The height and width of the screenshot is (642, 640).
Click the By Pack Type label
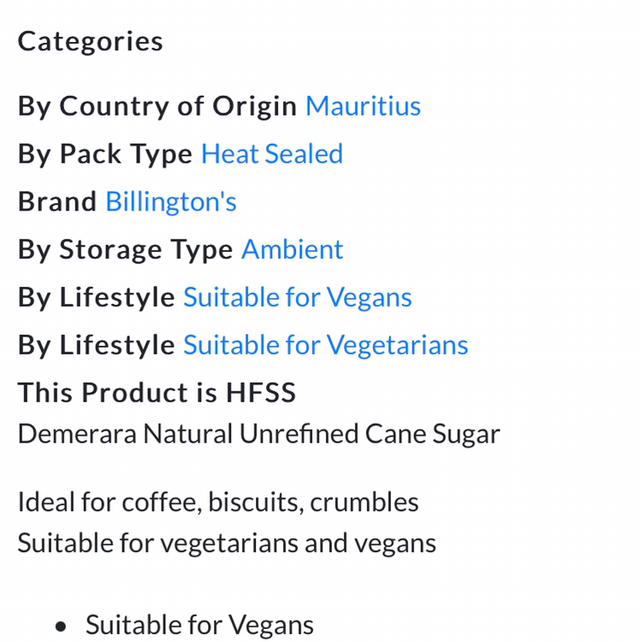click(x=105, y=154)
